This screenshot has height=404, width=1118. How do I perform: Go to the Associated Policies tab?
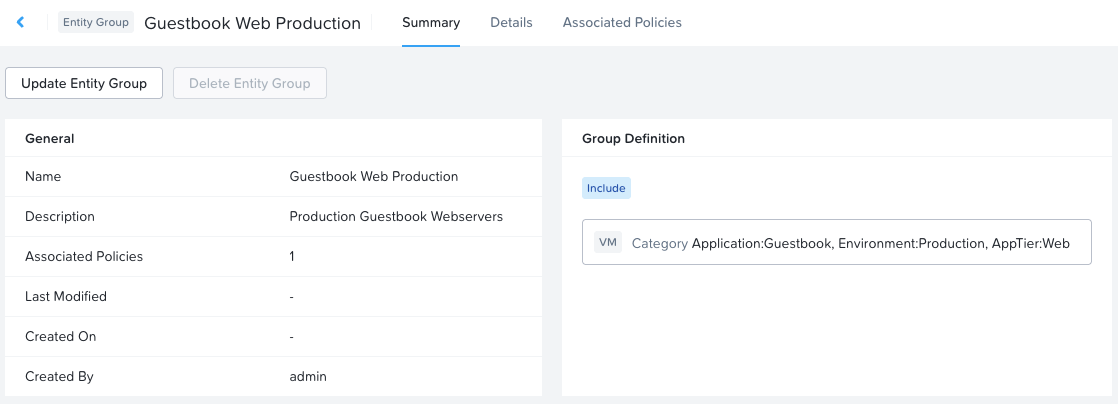622,22
